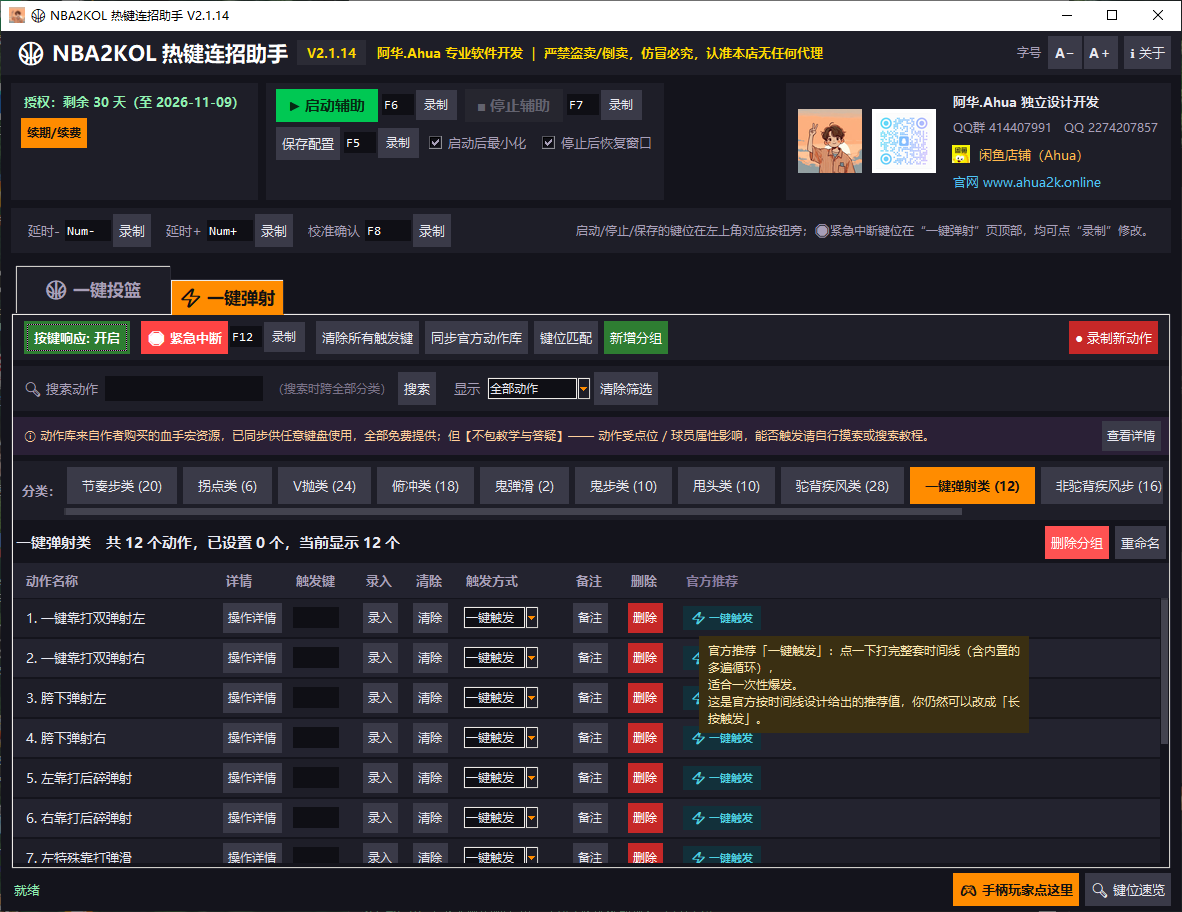Select the 节奏步类 (20) category
The height and width of the screenshot is (912, 1182).
click(x=122, y=486)
